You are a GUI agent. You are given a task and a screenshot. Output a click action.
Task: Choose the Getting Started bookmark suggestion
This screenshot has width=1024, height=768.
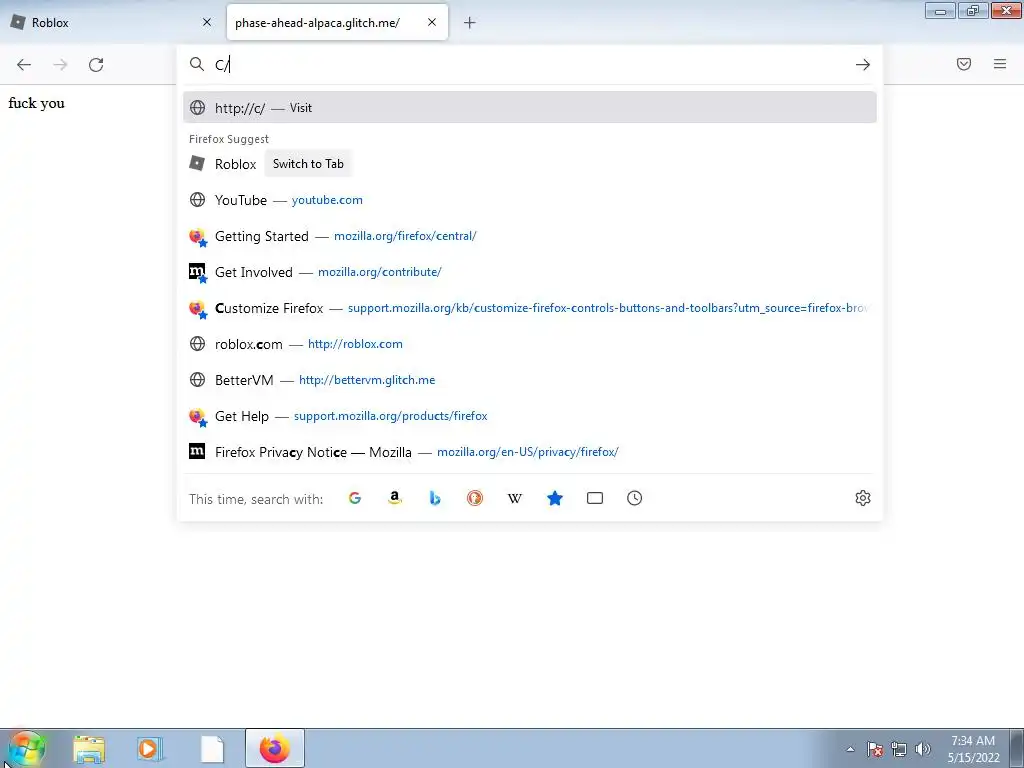click(530, 236)
